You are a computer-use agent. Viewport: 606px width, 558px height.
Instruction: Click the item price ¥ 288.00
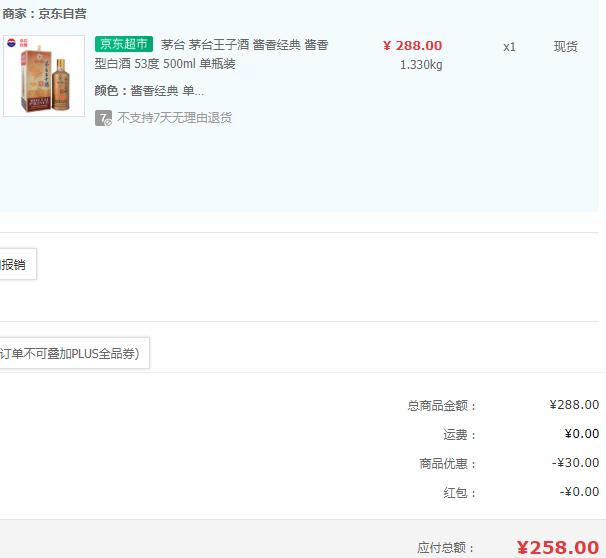pos(412,46)
